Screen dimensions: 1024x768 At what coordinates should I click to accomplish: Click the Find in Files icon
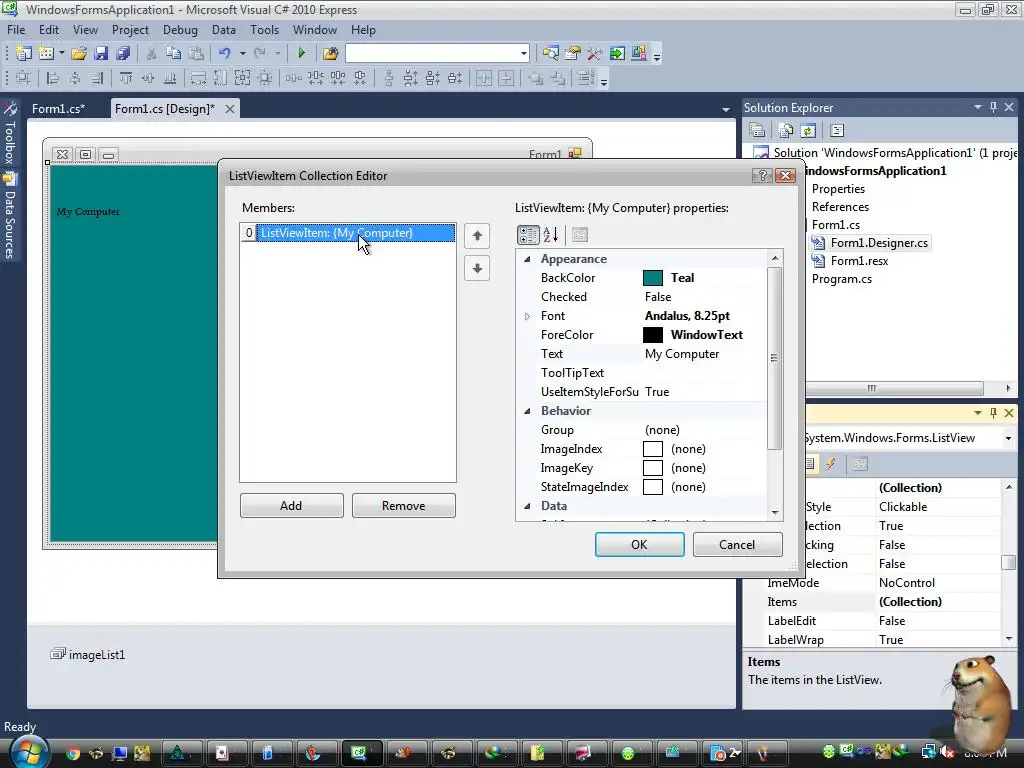[x=330, y=54]
